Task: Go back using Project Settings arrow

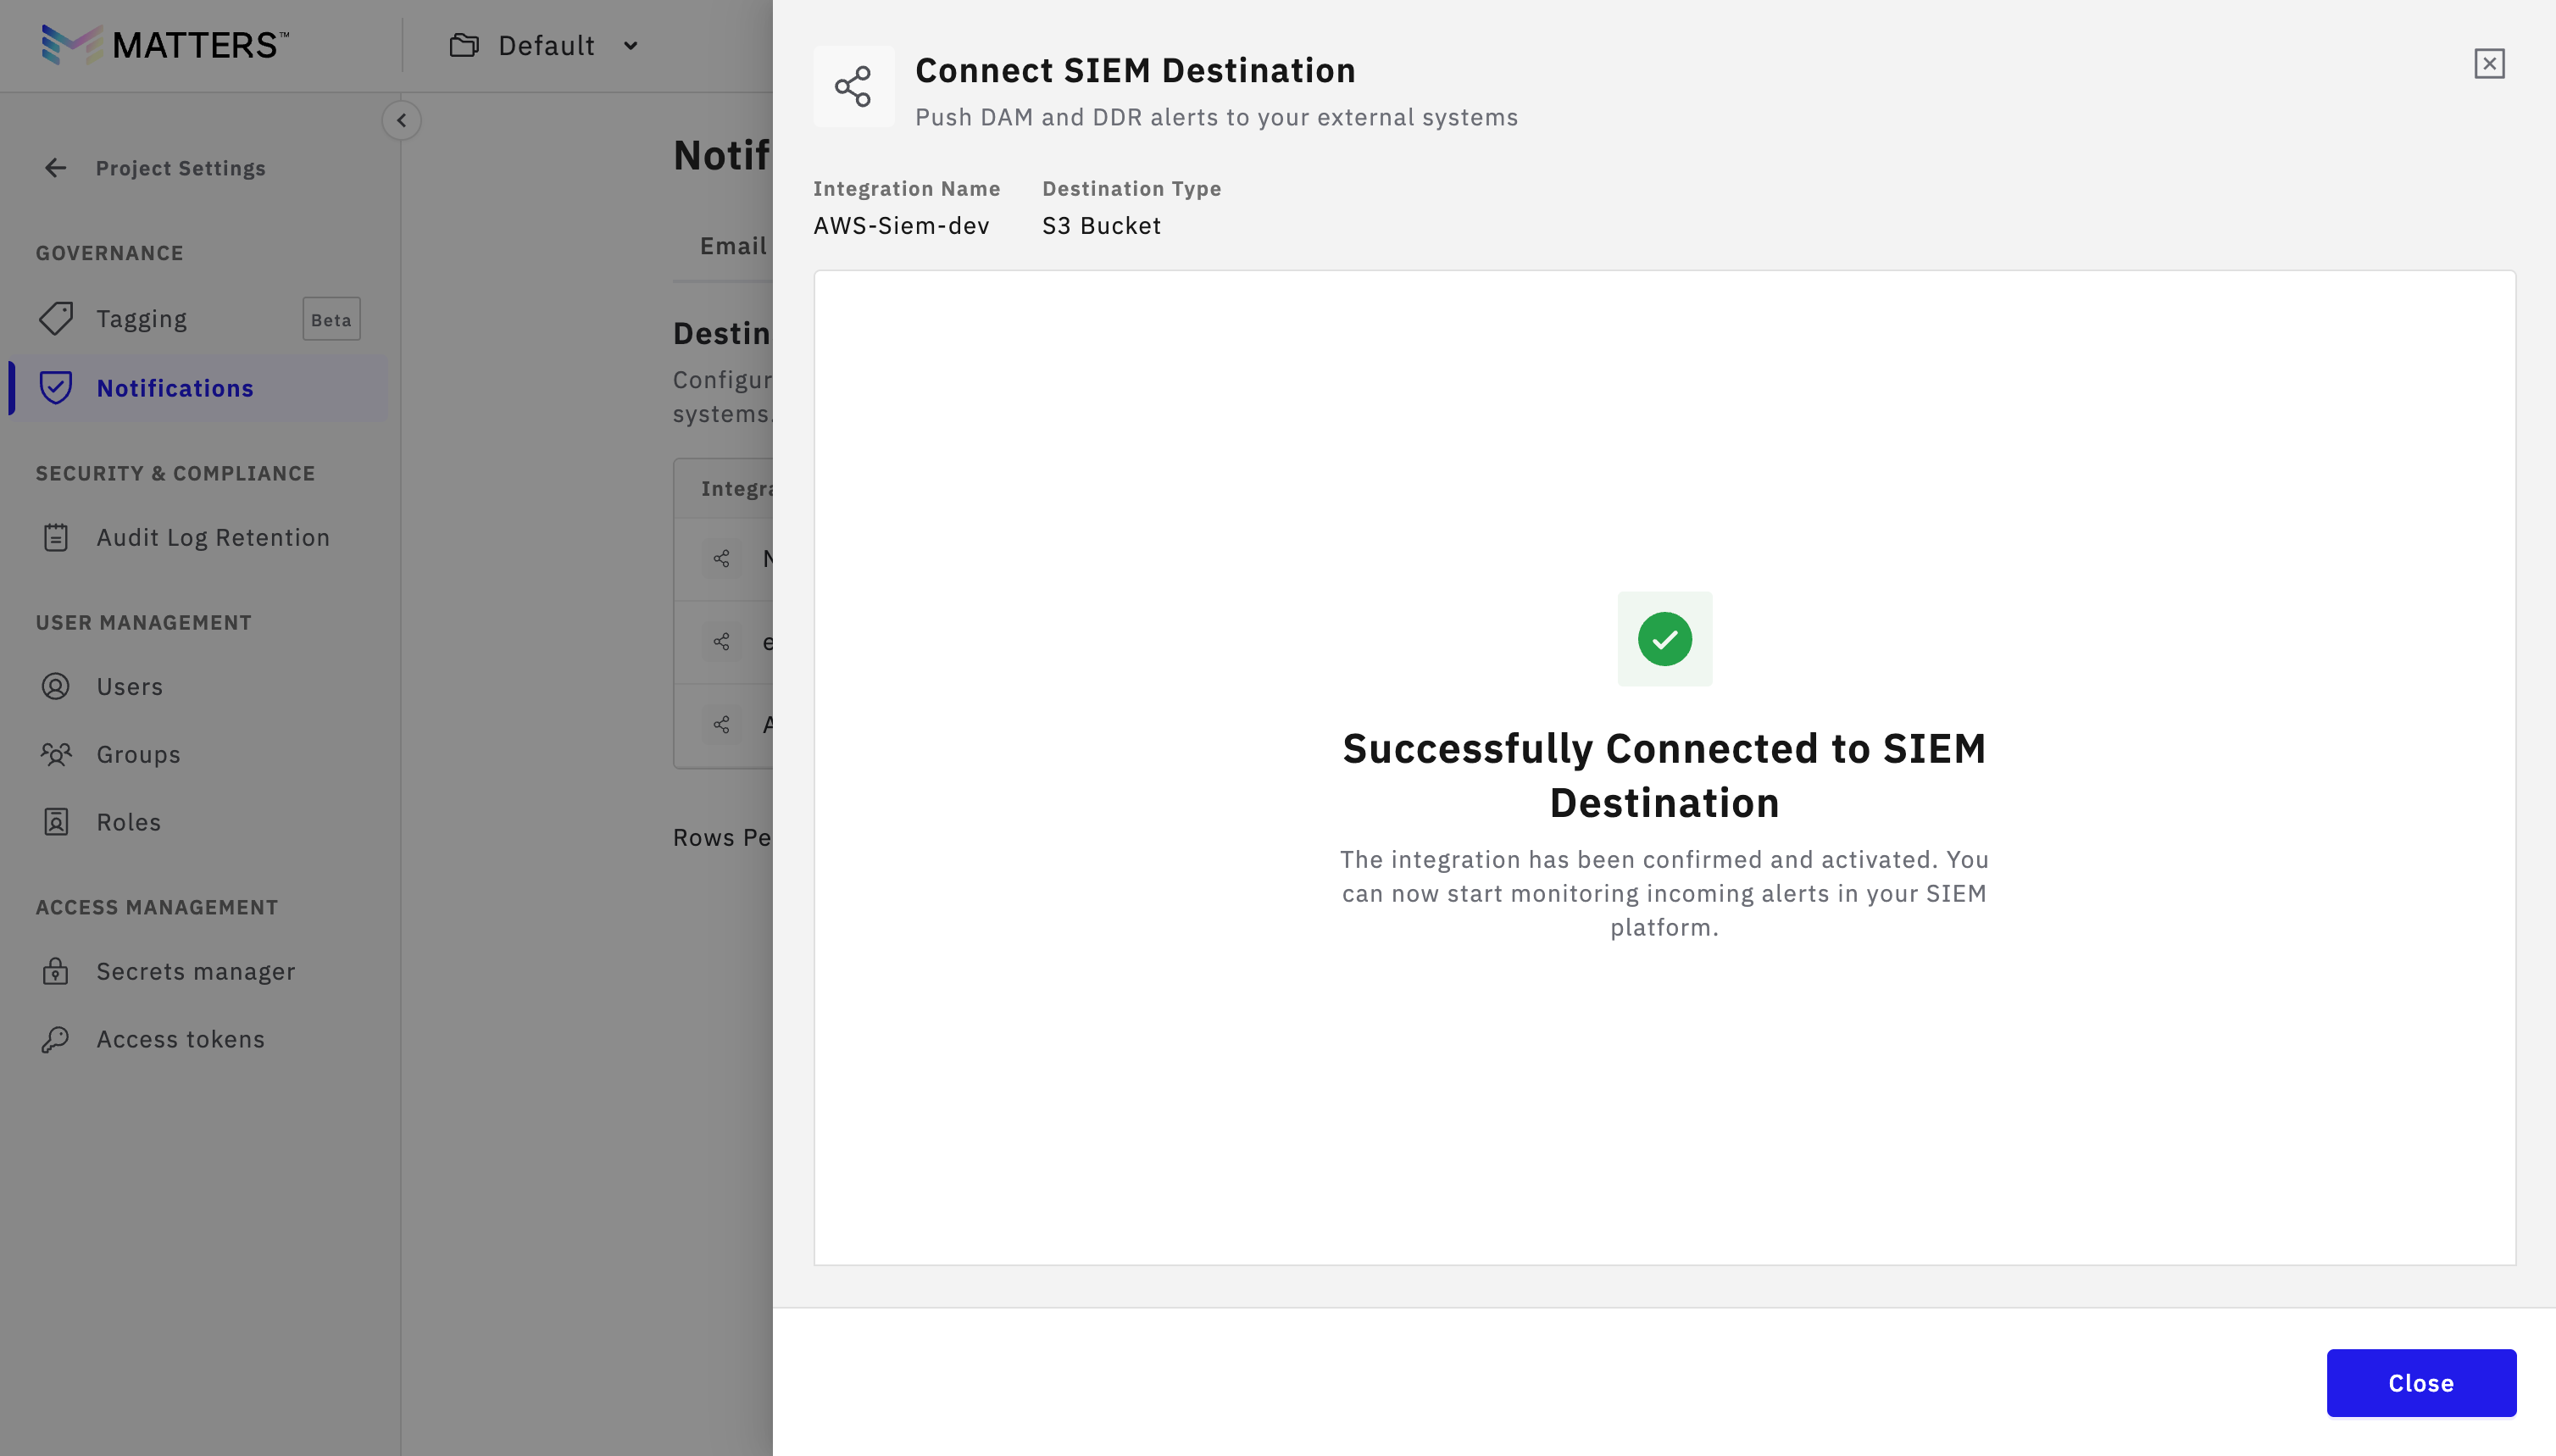Action: point(56,168)
